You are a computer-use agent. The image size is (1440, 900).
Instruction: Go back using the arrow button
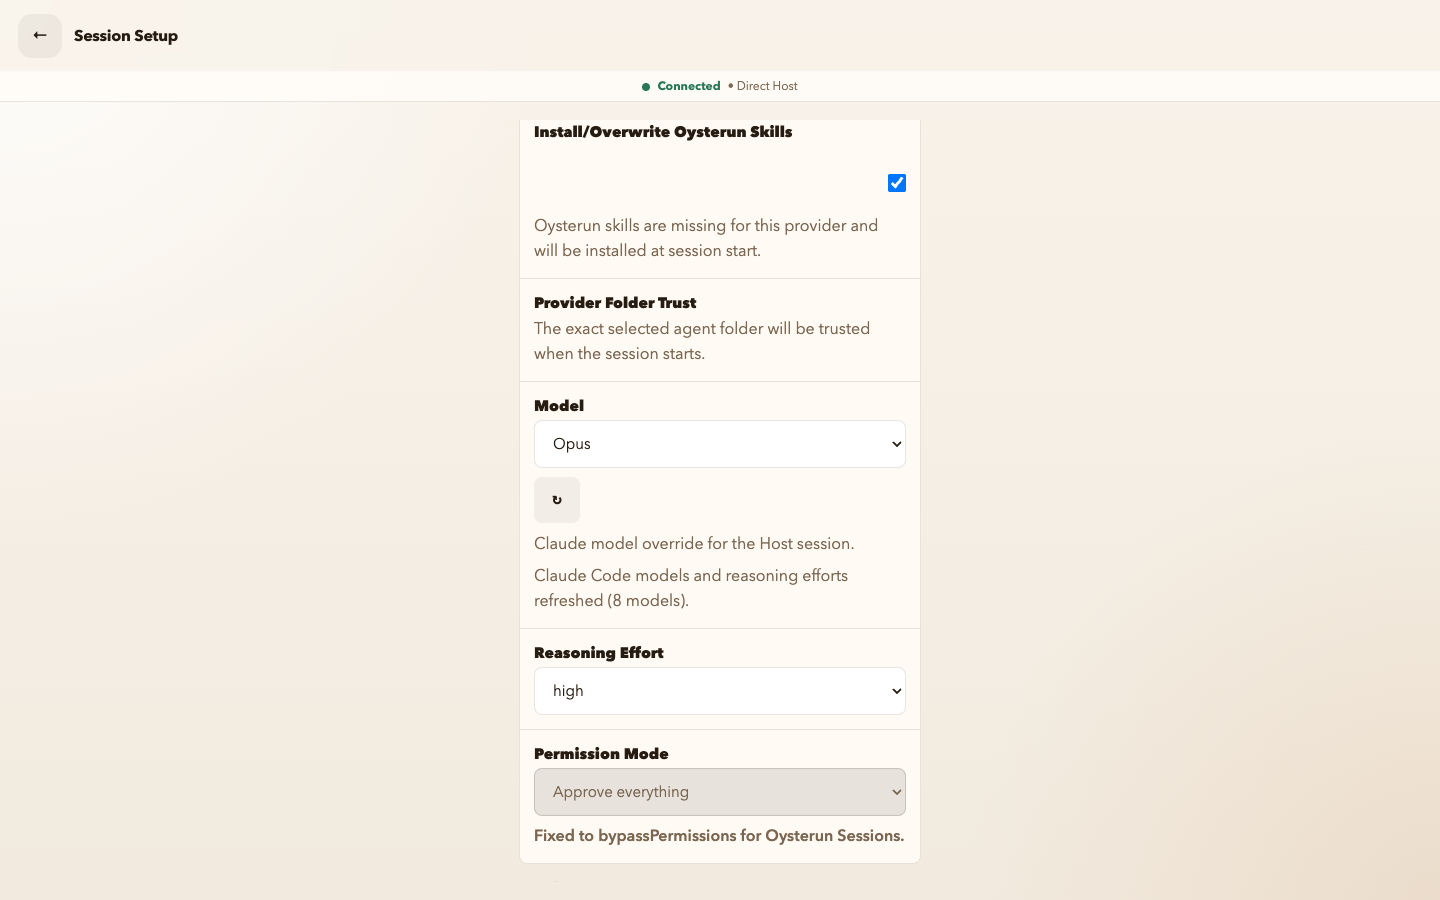(x=40, y=36)
